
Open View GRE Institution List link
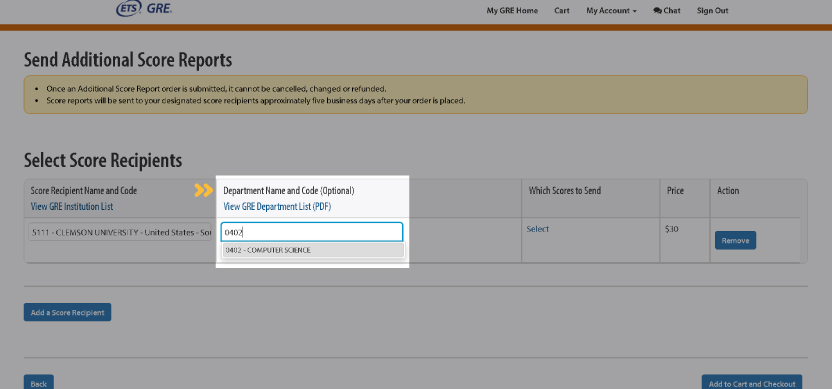pyautogui.click(x=72, y=206)
